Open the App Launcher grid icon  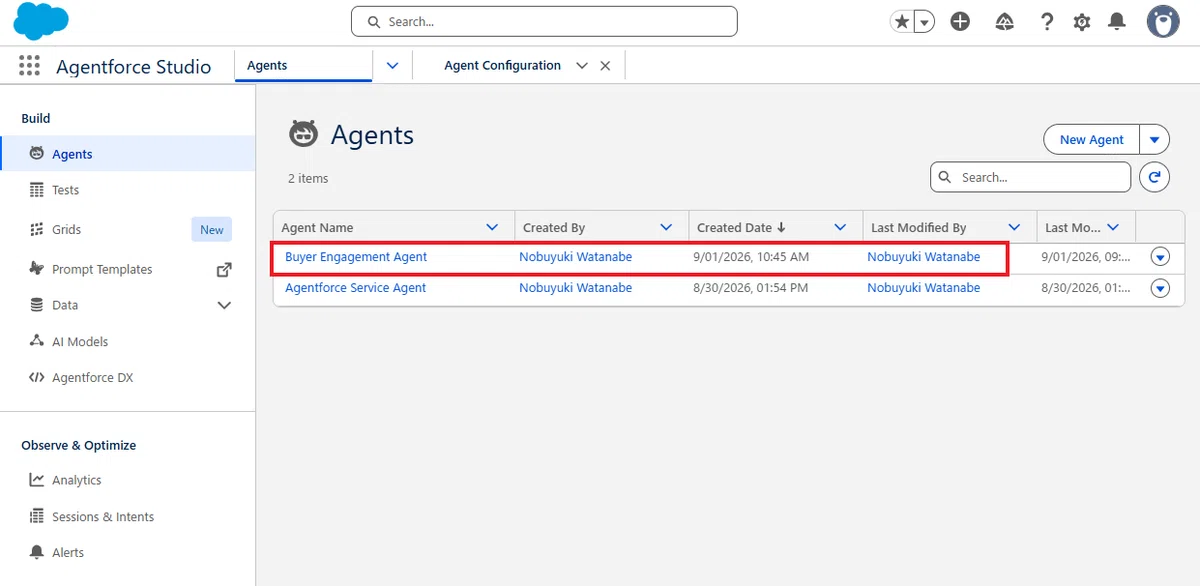pos(30,66)
